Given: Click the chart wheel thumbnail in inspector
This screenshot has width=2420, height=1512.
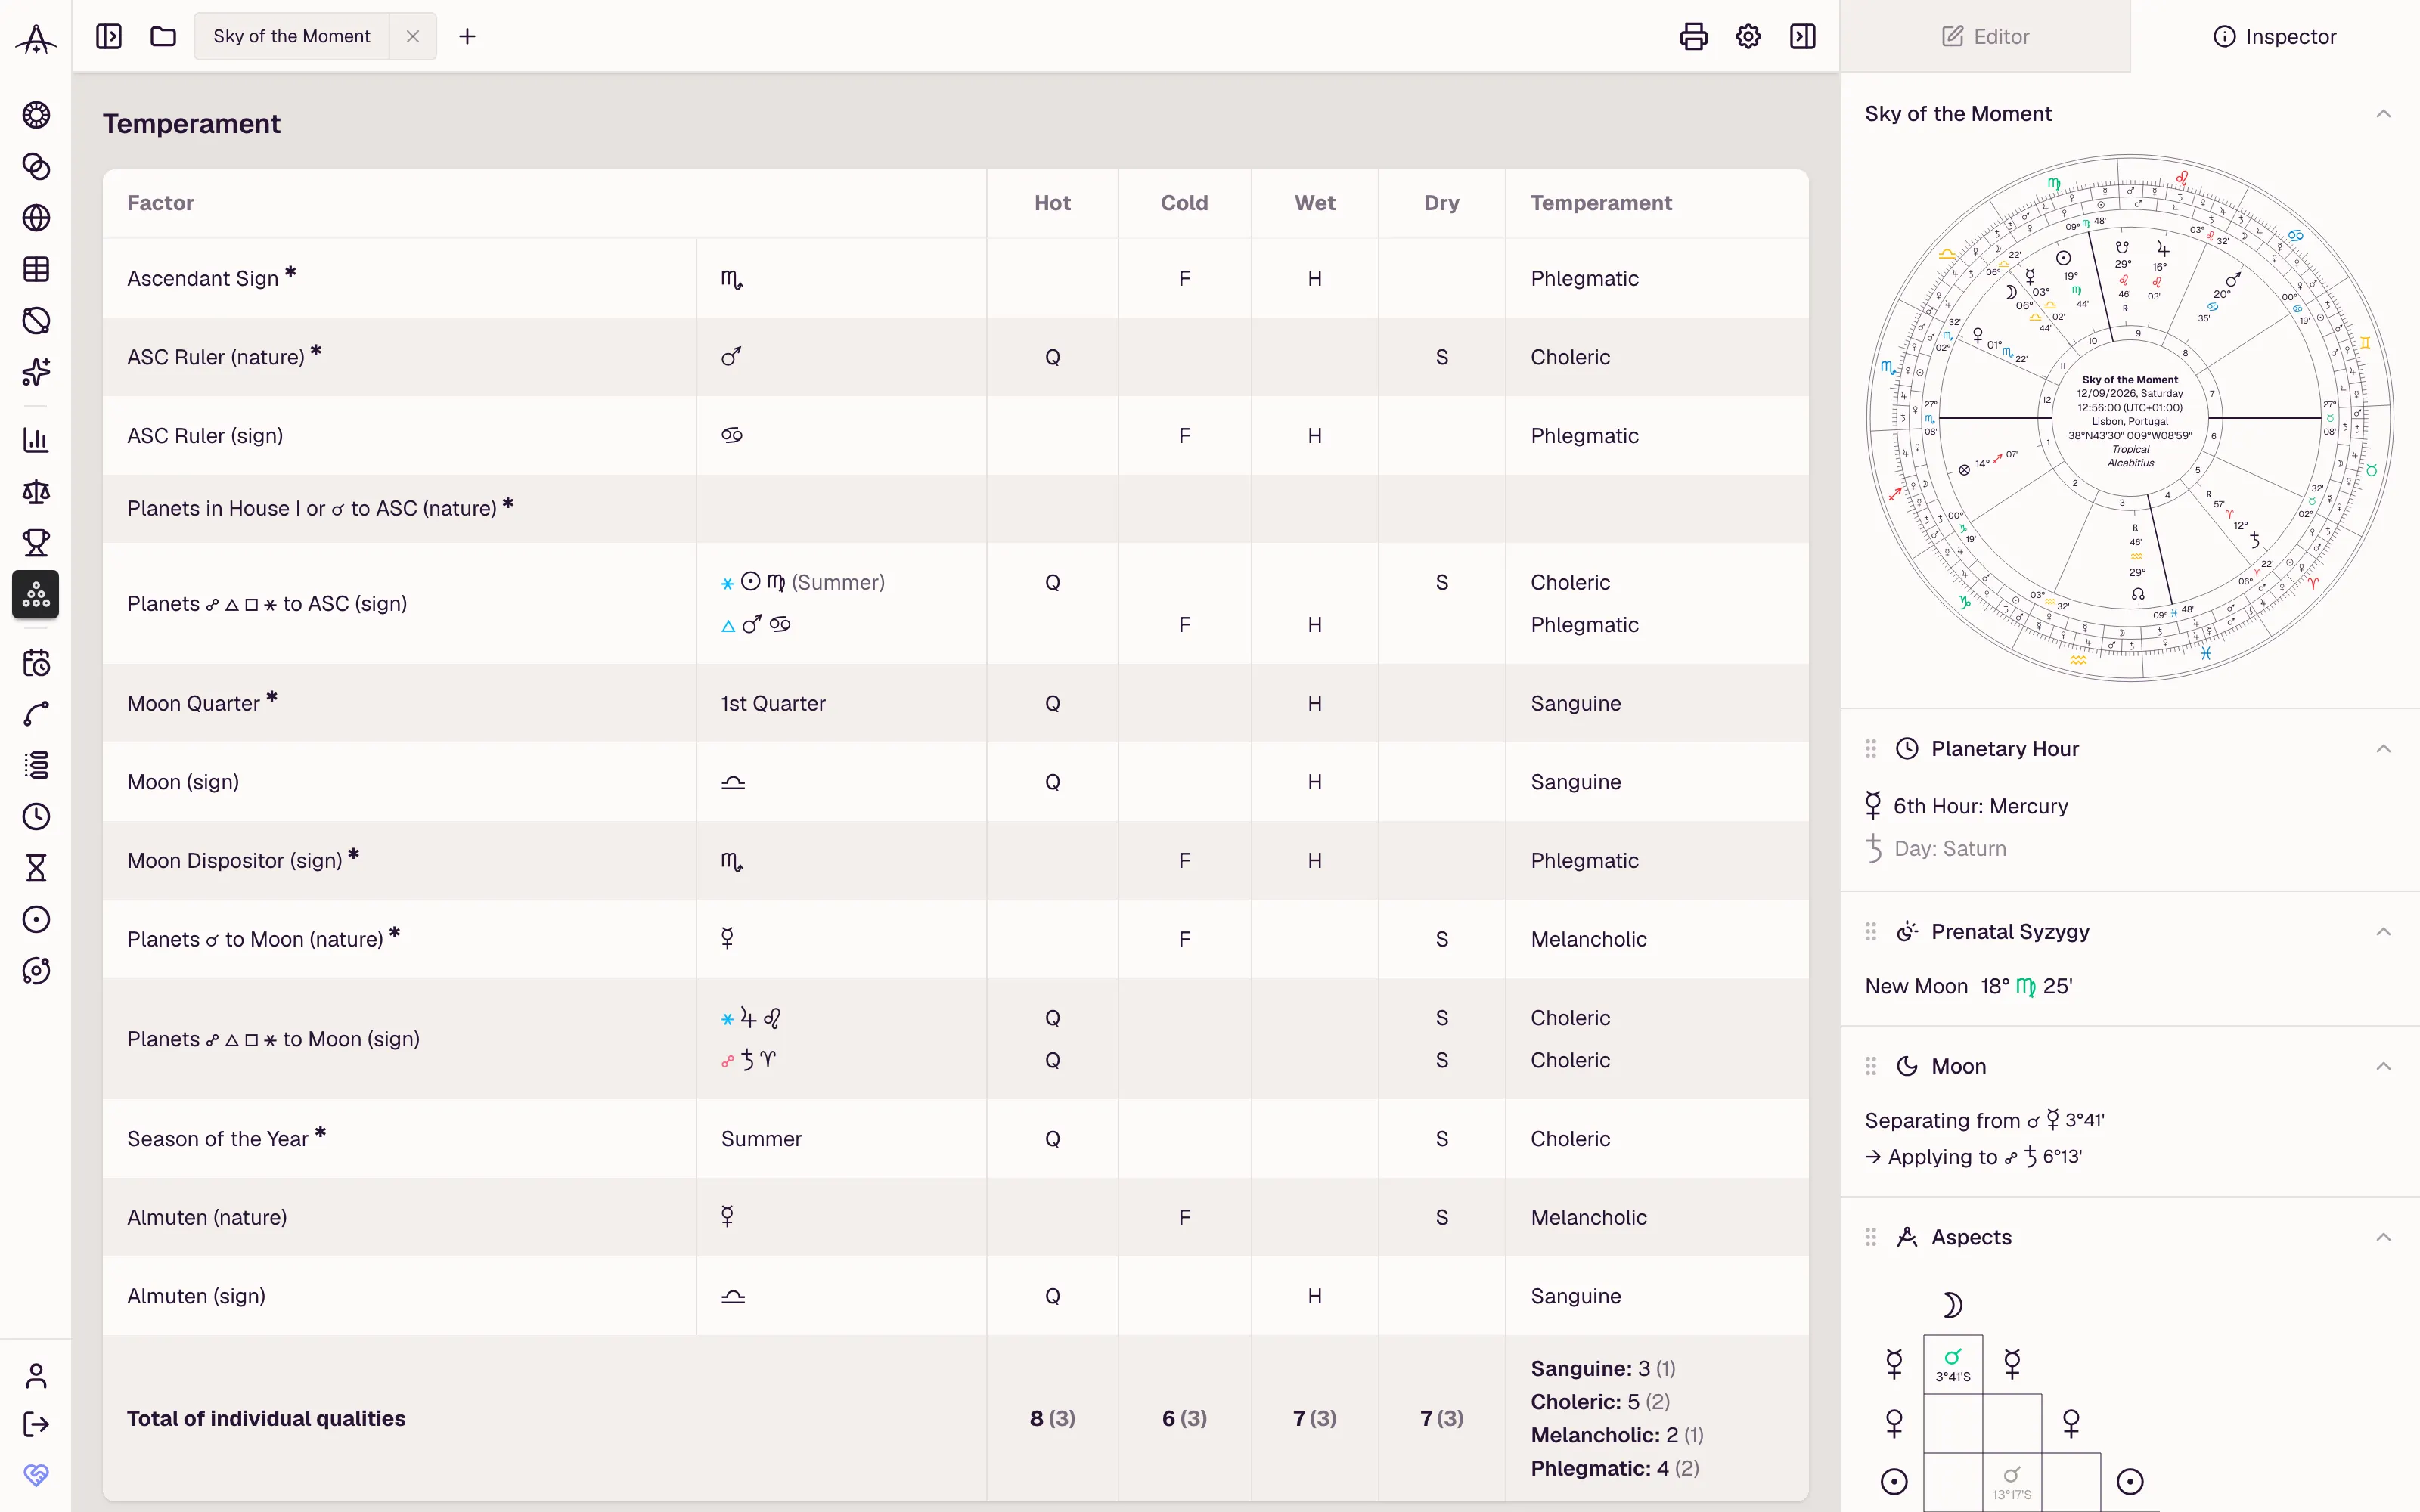Looking at the screenshot, I should (2130, 418).
